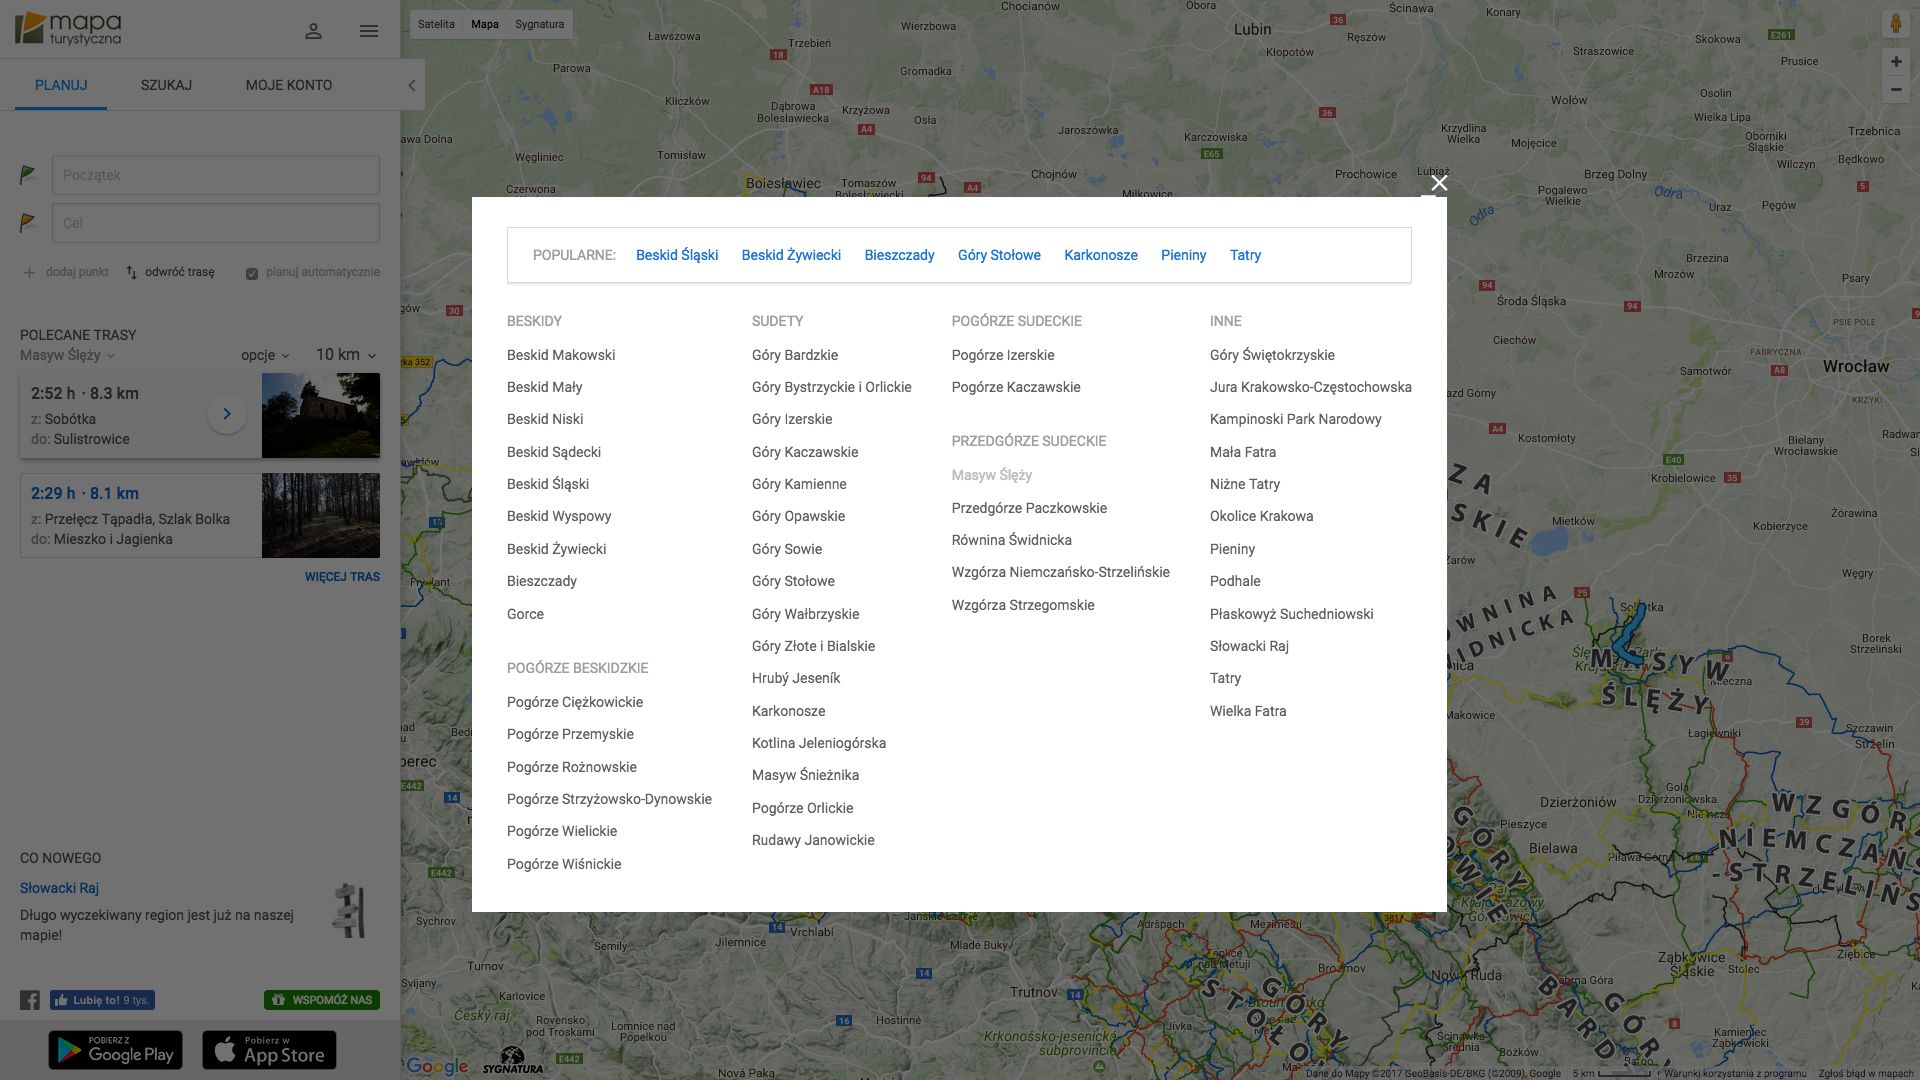Click the user account icon

click(313, 31)
